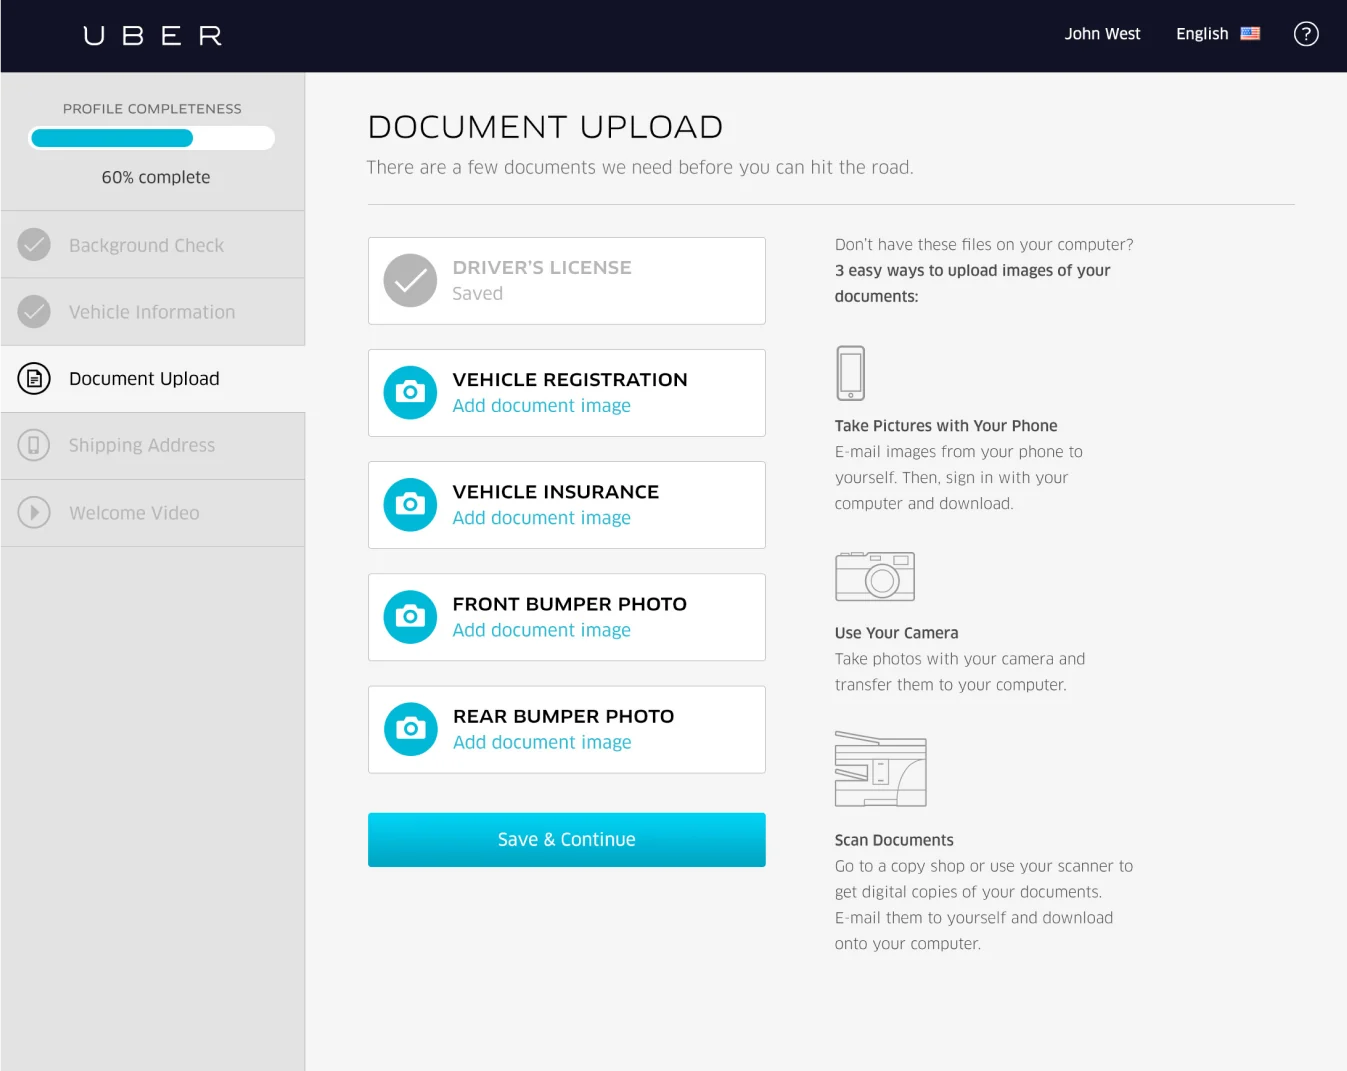
Task: Click the Background Check checkmark icon
Action: pyautogui.click(x=34, y=245)
